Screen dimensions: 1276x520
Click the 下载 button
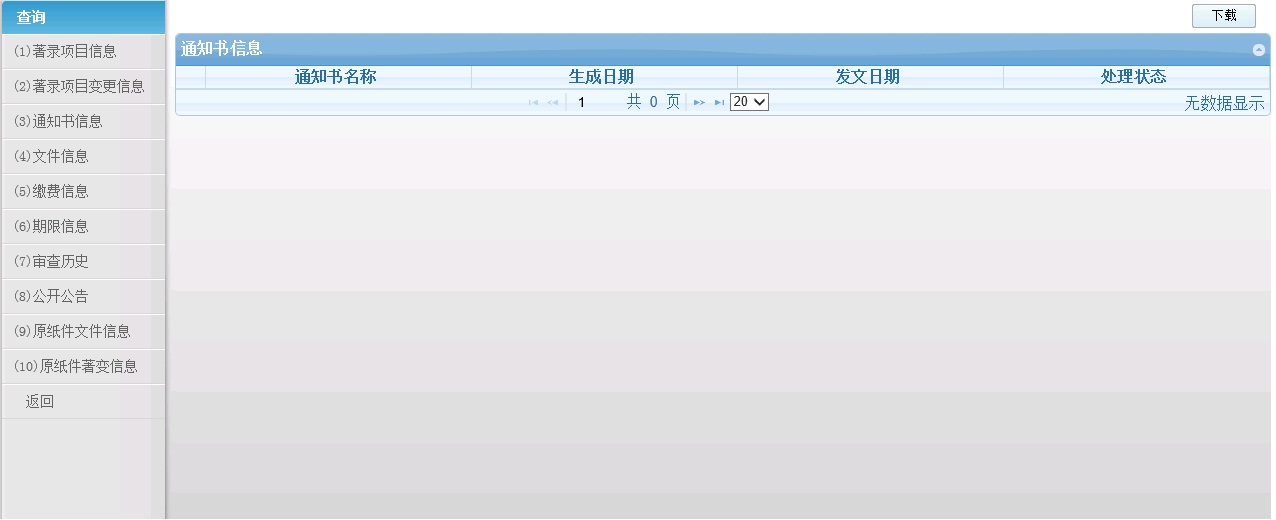click(x=1223, y=16)
